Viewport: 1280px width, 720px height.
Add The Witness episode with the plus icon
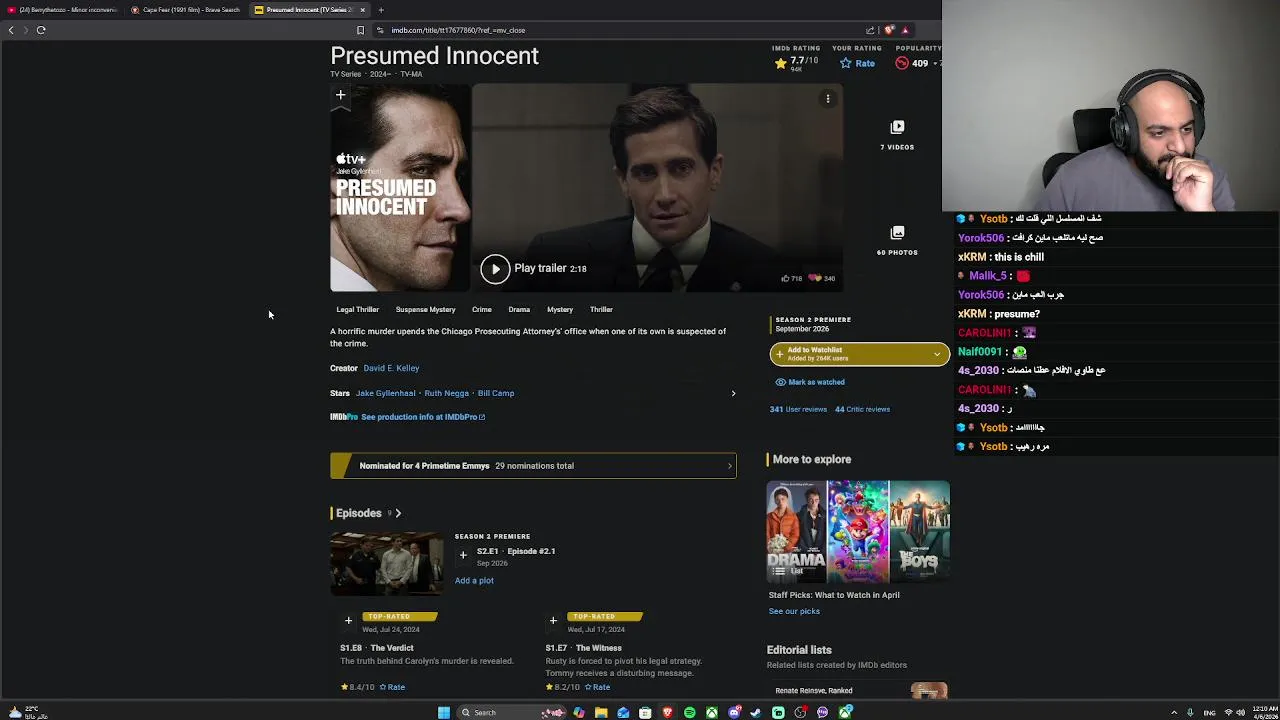[x=553, y=620]
